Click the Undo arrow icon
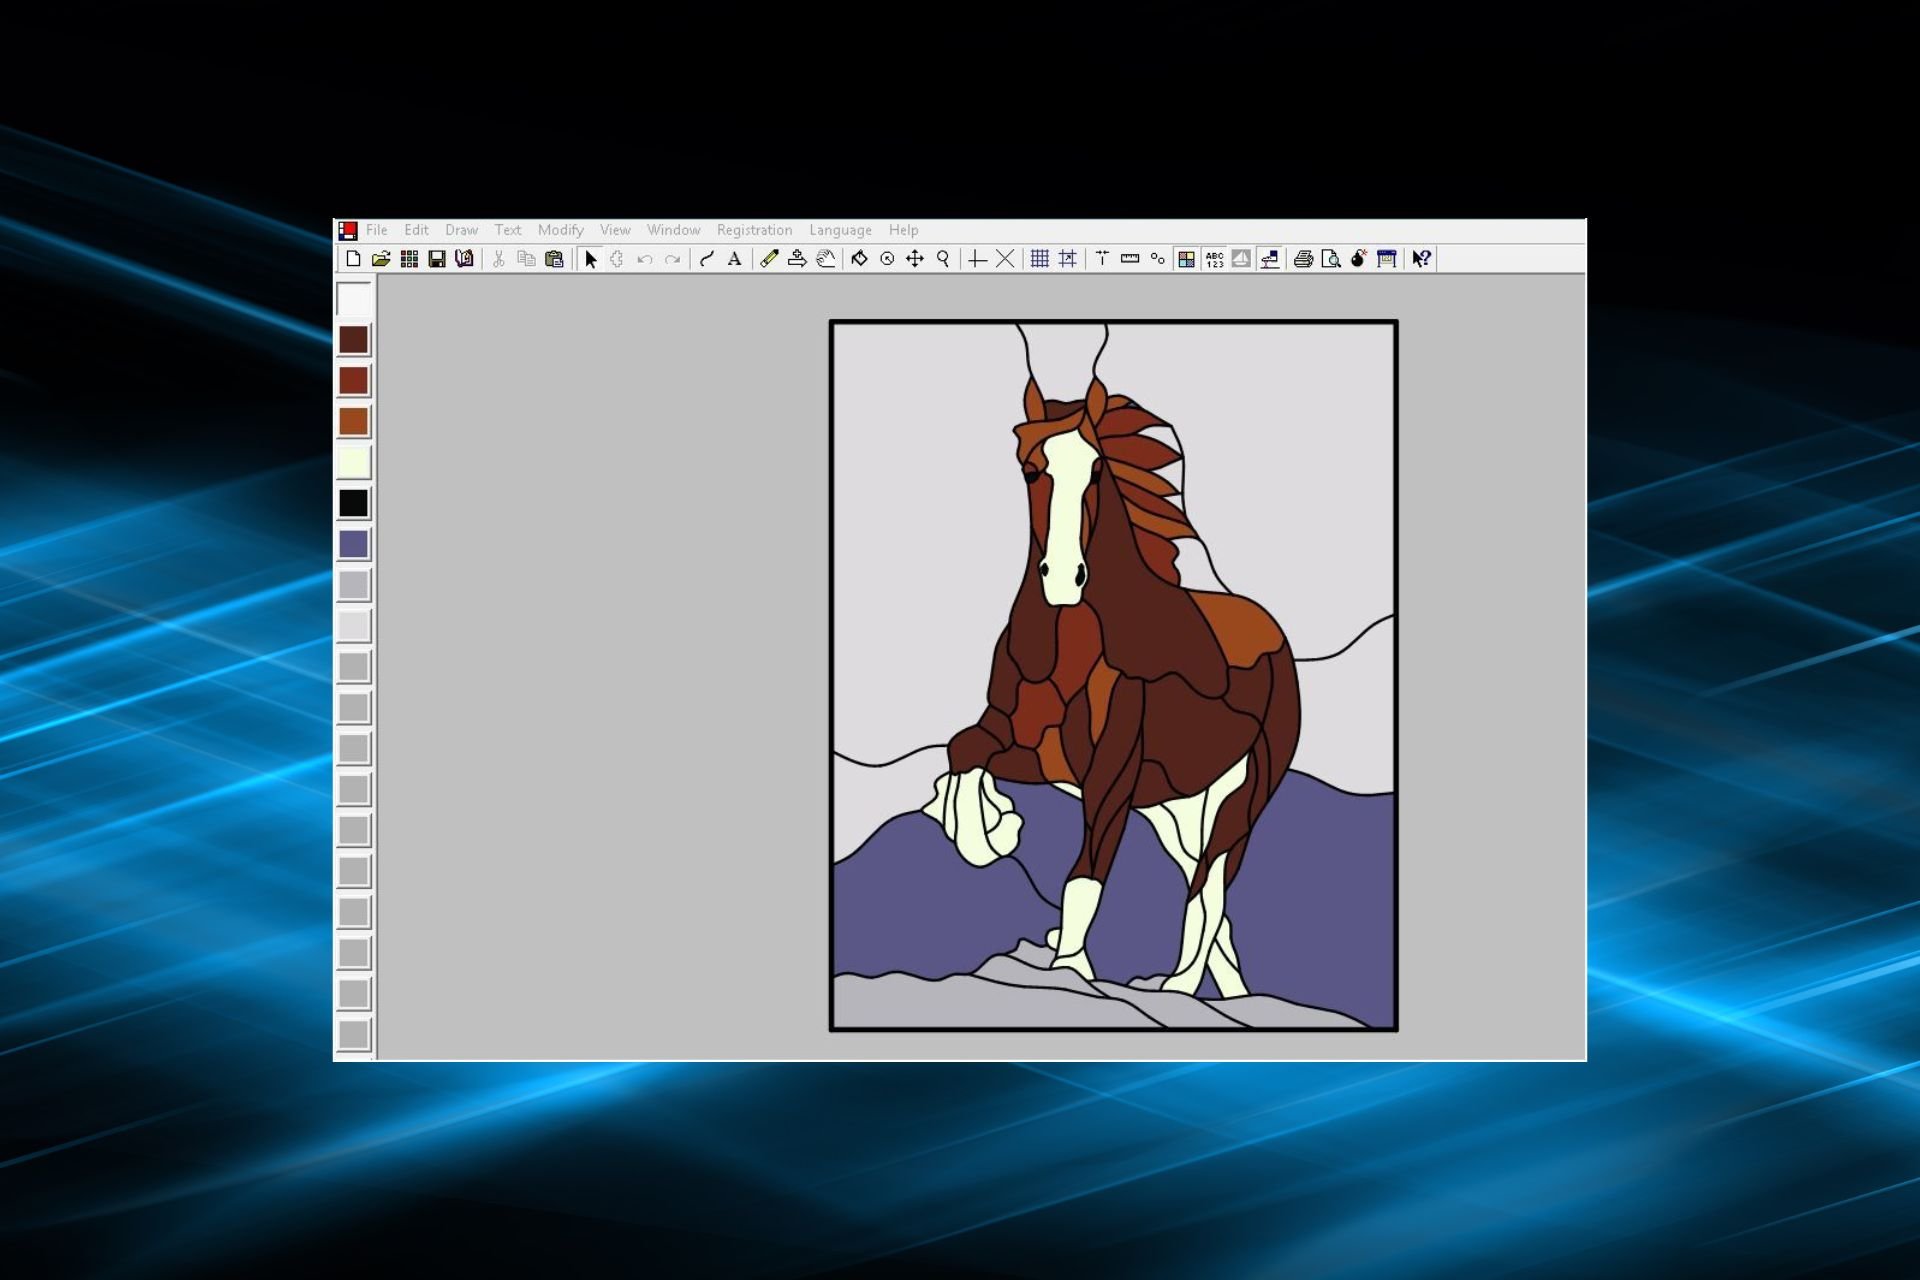The width and height of the screenshot is (1920, 1280). tap(645, 259)
